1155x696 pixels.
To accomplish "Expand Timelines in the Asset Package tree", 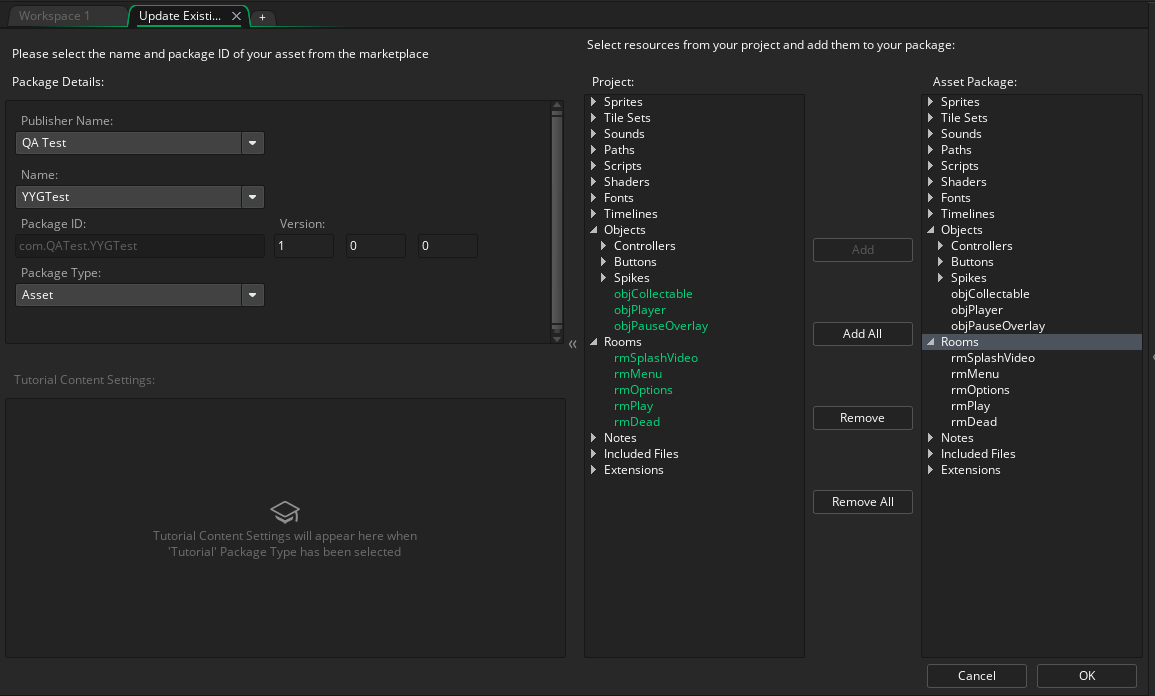I will tap(930, 214).
